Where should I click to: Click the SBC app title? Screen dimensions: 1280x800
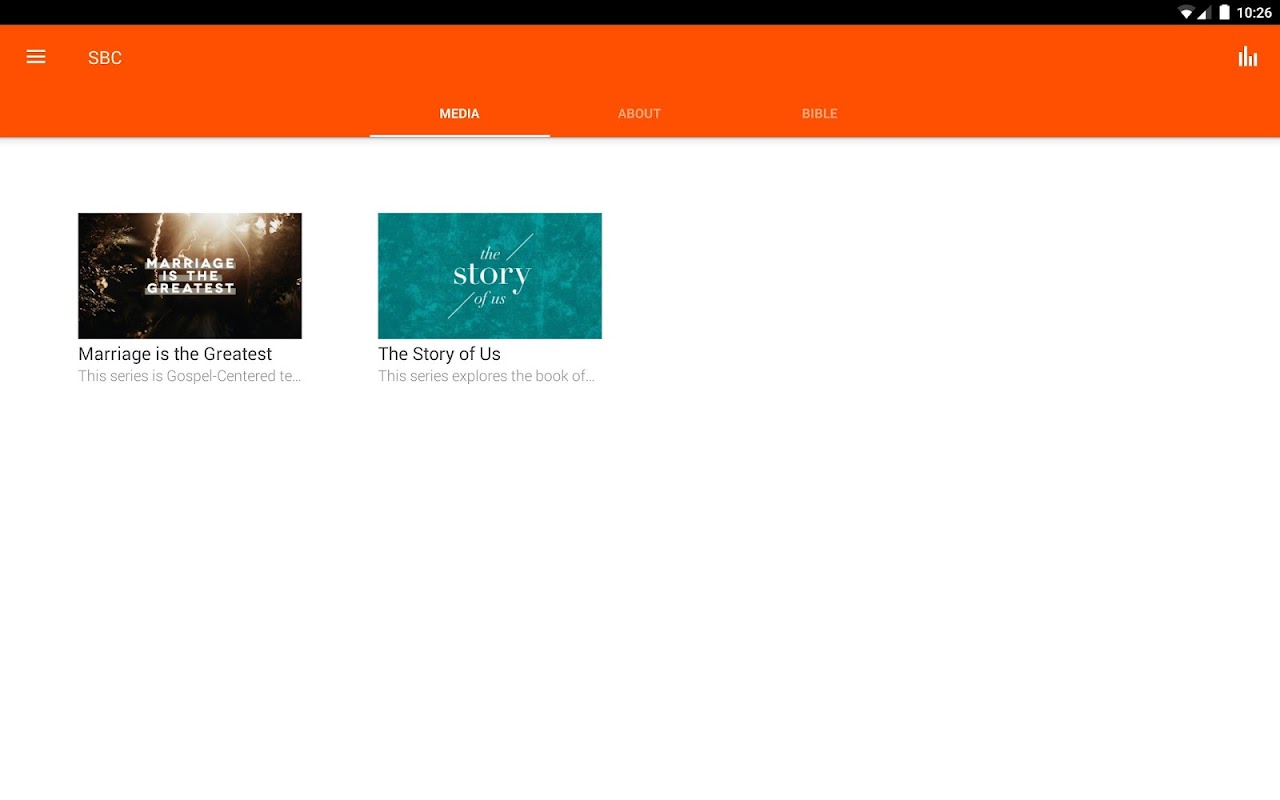click(x=105, y=58)
